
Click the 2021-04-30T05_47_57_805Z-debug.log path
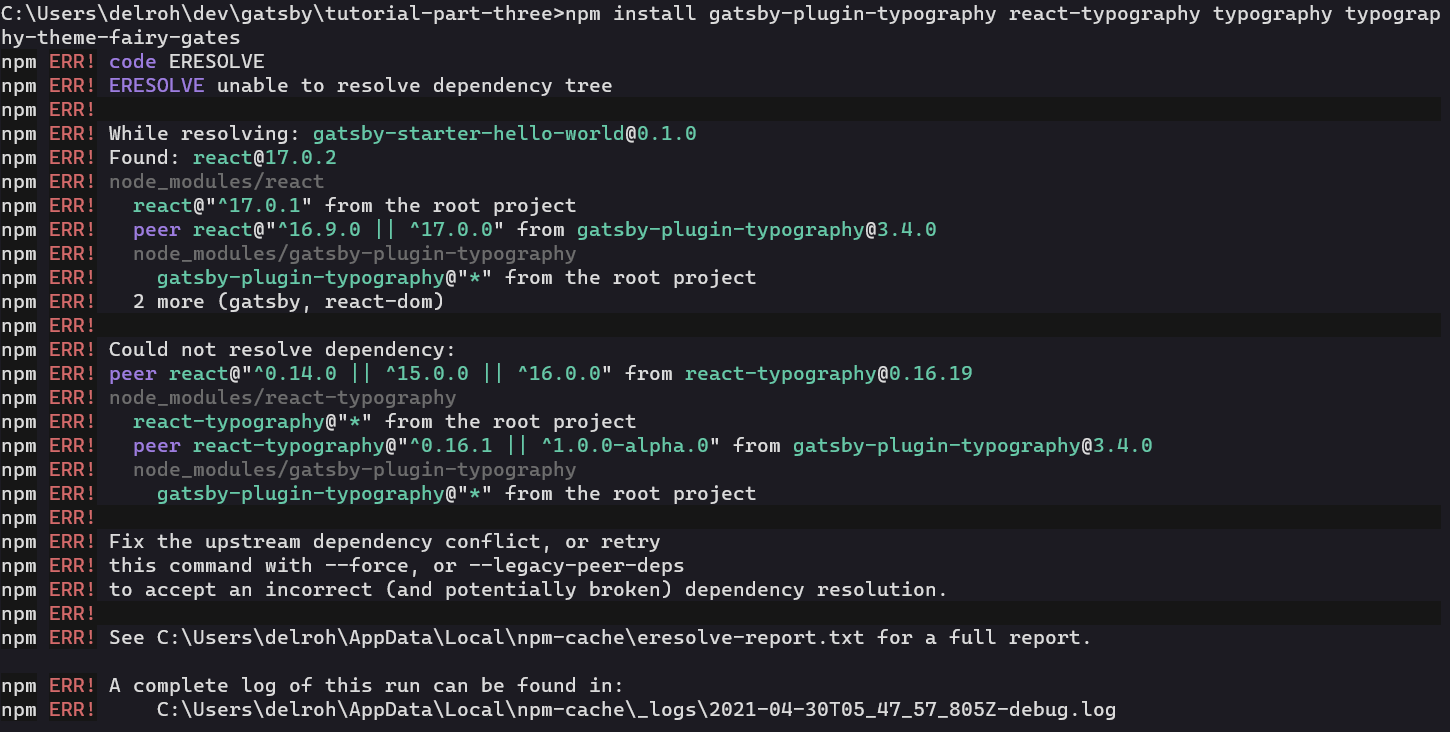pos(636,710)
